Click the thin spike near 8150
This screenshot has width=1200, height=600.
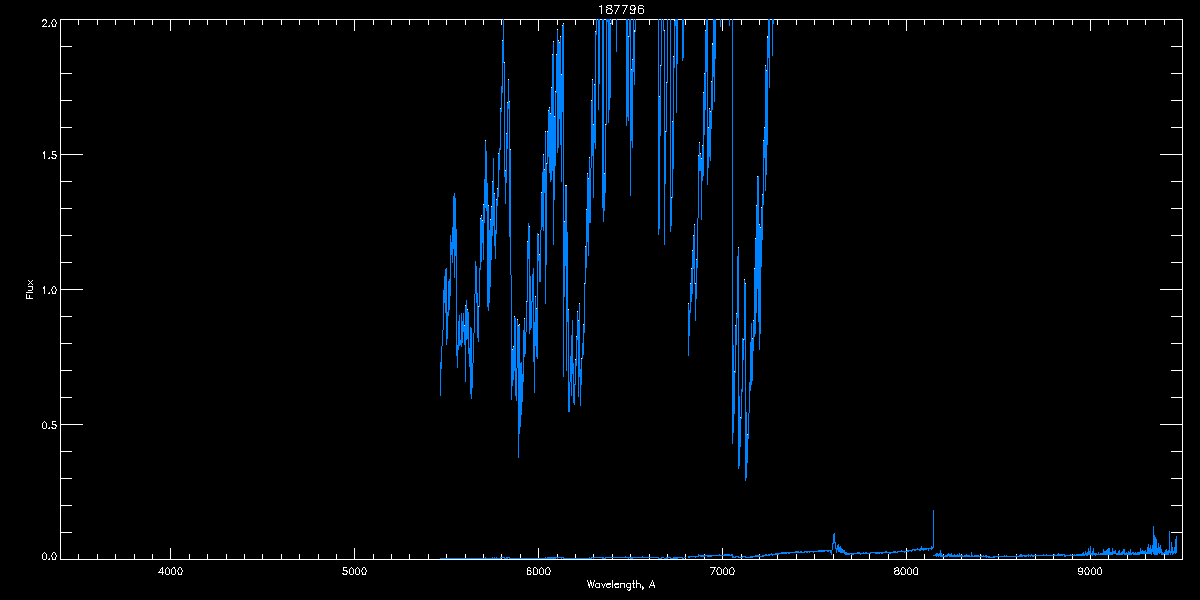pyautogui.click(x=933, y=528)
